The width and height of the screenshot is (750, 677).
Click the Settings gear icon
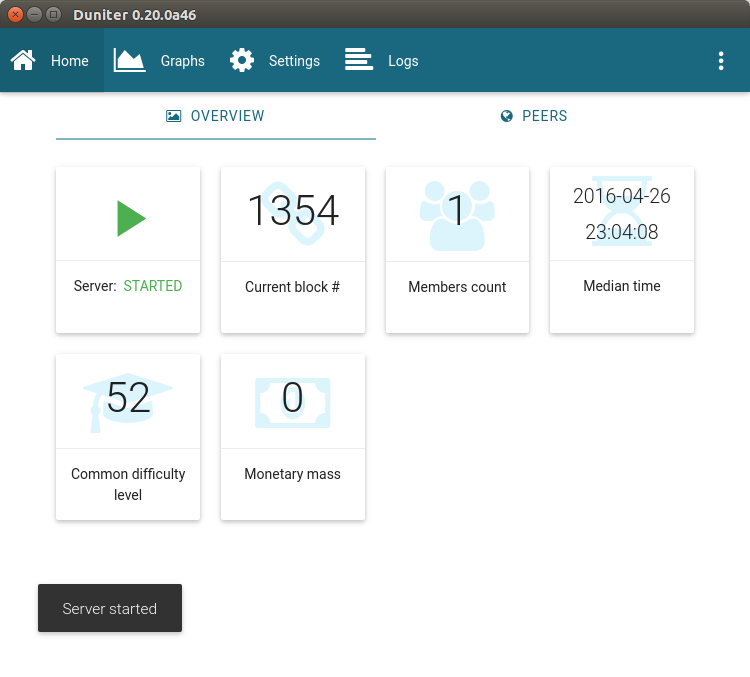(242, 60)
